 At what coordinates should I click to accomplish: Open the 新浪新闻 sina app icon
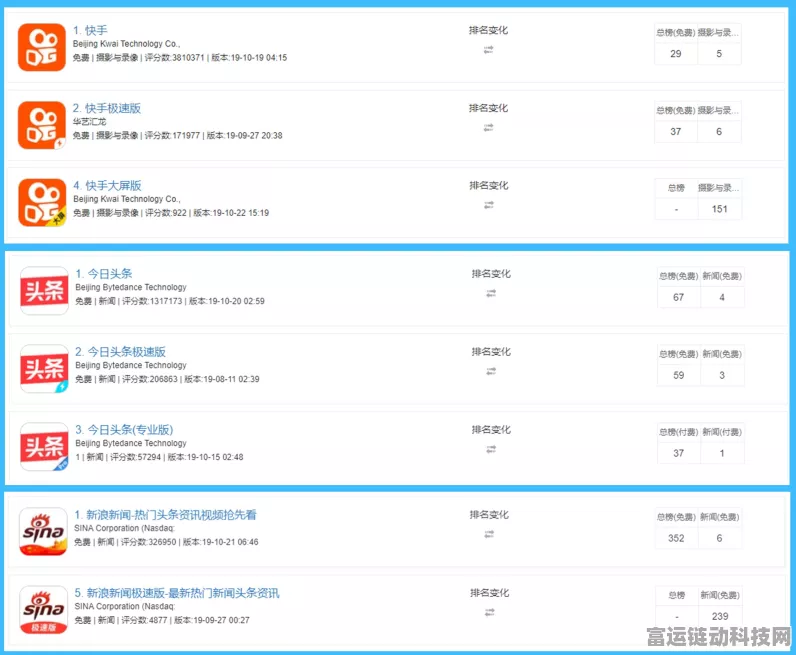43,532
